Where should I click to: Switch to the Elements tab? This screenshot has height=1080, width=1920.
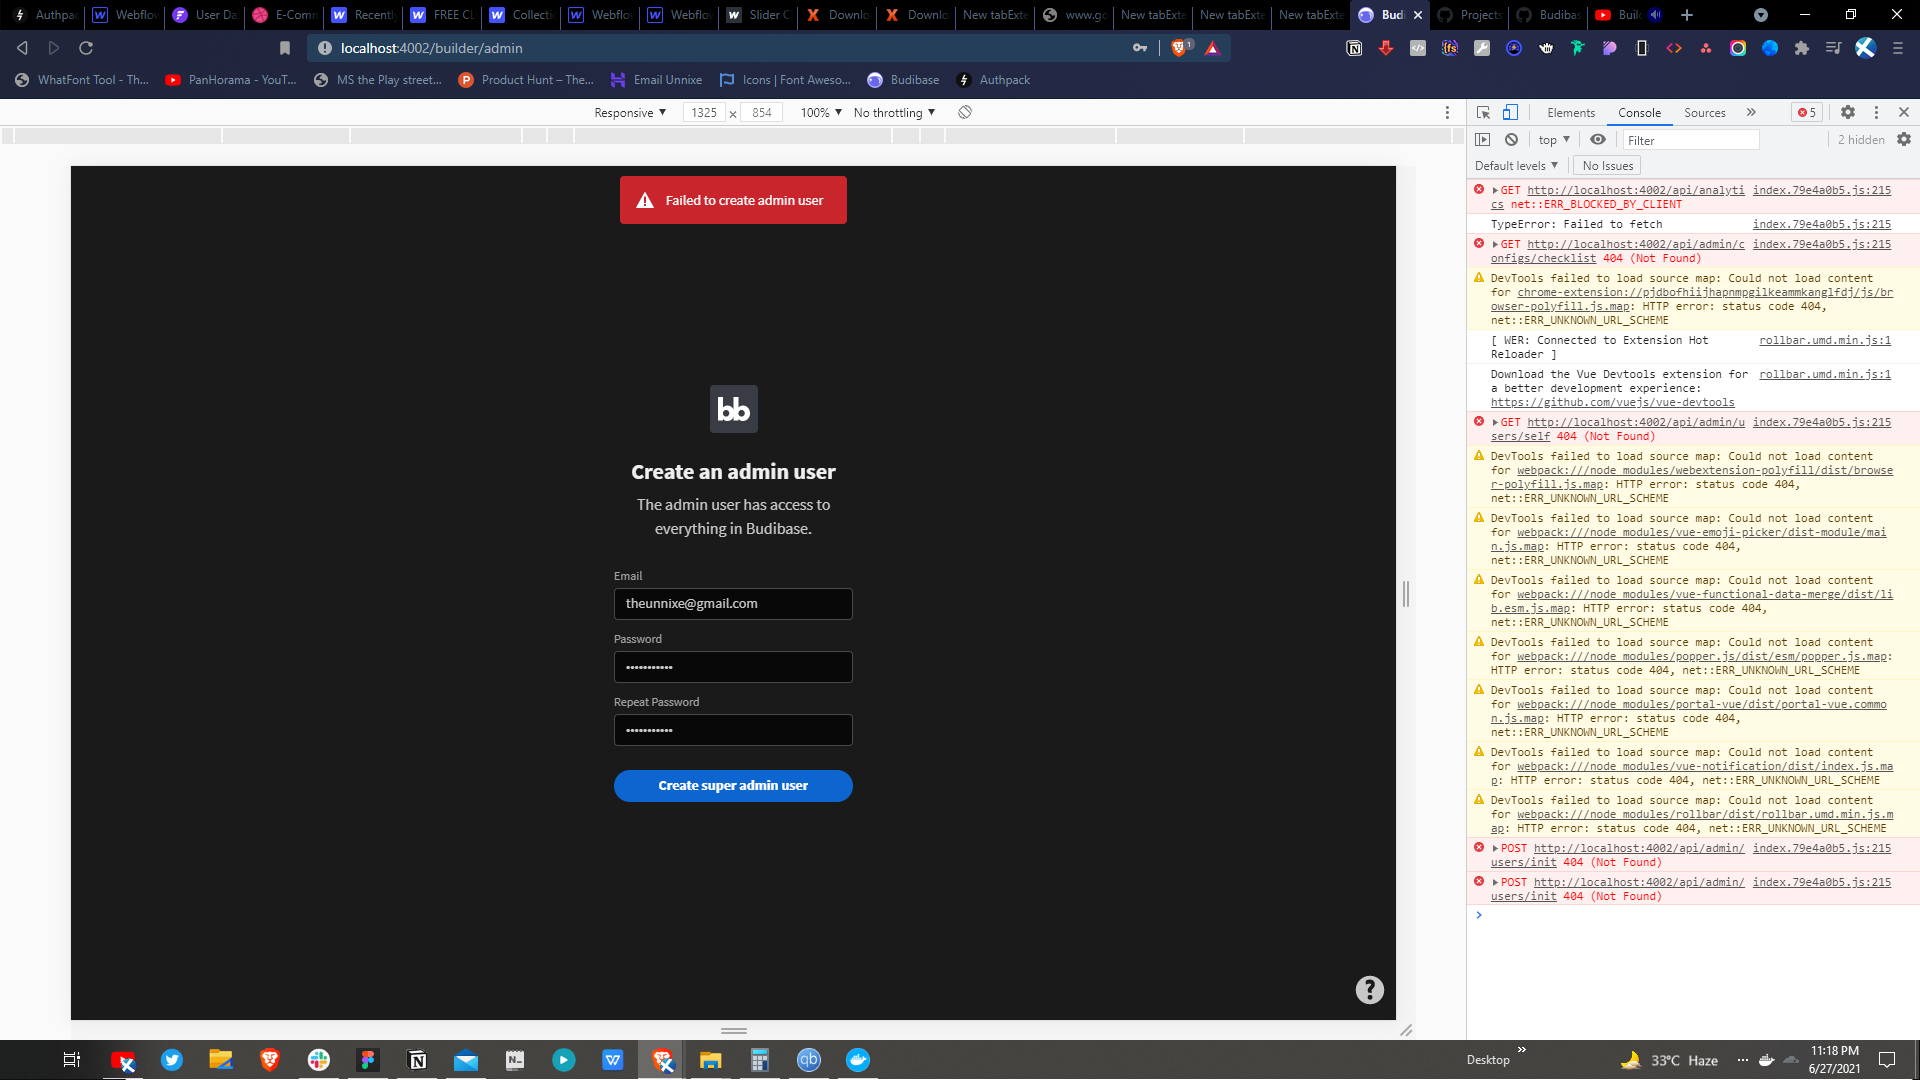(x=1570, y=112)
